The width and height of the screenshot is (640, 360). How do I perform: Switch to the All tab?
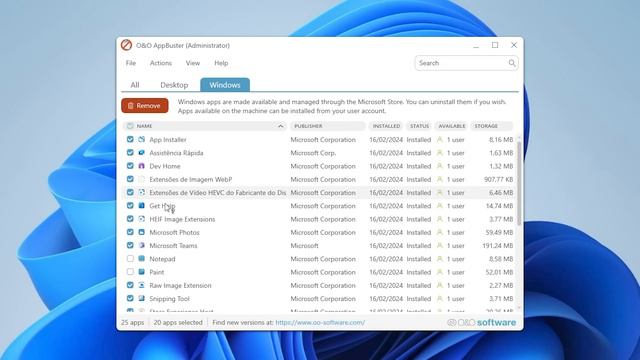[x=135, y=85]
